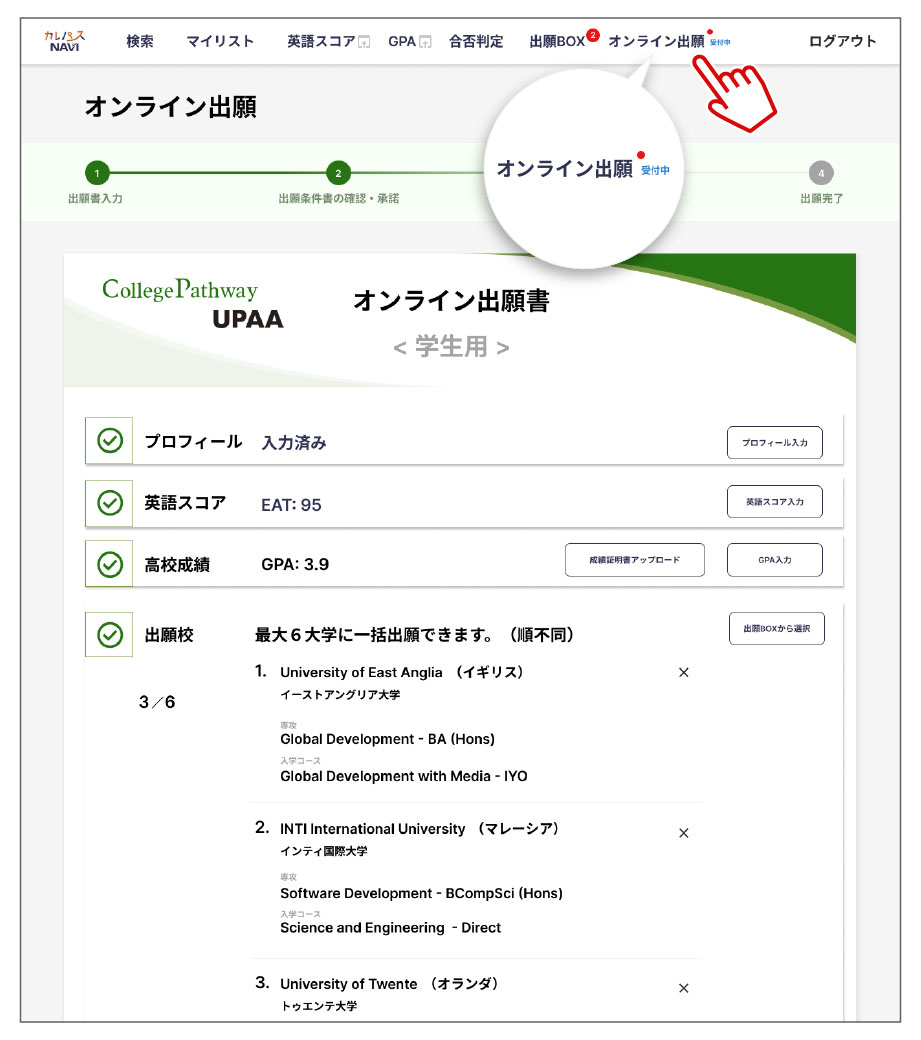The height and width of the screenshot is (1040, 921).
Task: Toggle the completion check for 高校成績
Action: [109, 562]
